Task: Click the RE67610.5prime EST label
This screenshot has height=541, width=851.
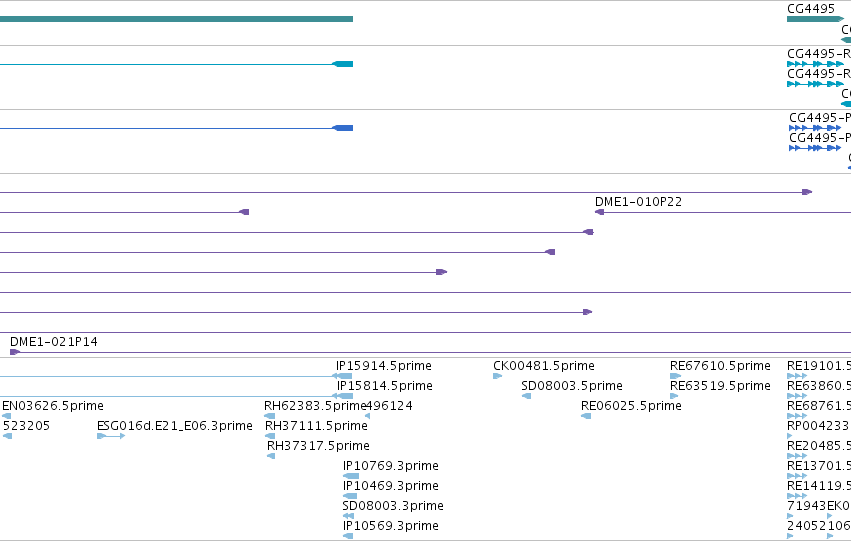Action: (720, 366)
